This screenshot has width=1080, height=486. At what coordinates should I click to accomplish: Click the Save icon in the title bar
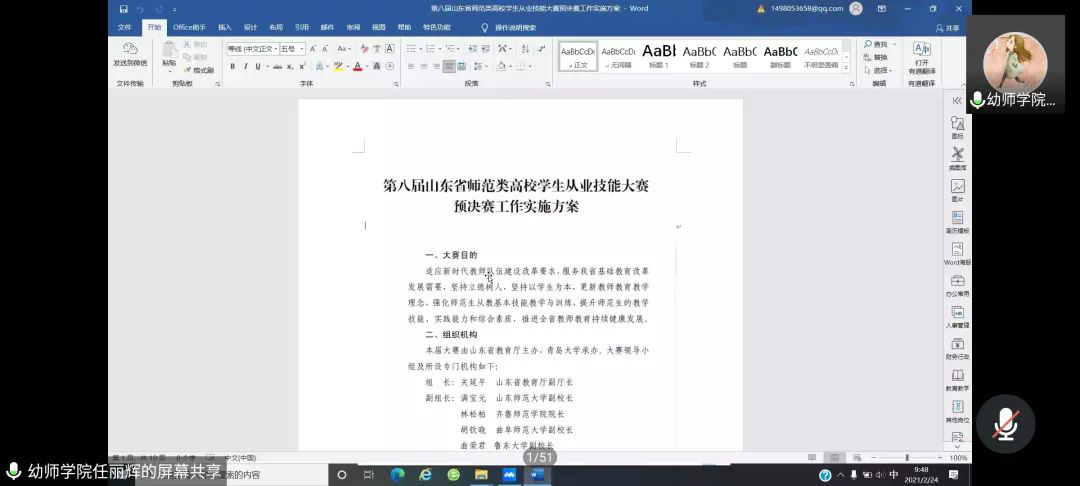coord(122,9)
